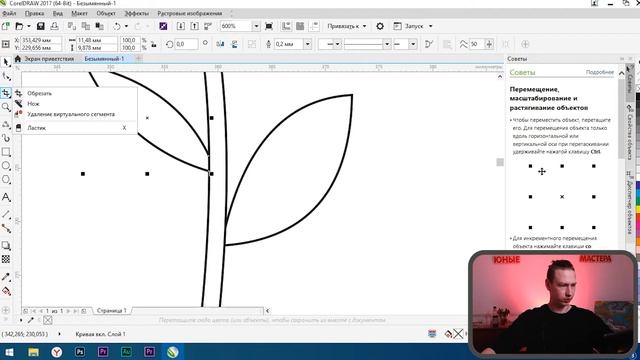Expand the Undo history arrow dropdown

pos(126,26)
